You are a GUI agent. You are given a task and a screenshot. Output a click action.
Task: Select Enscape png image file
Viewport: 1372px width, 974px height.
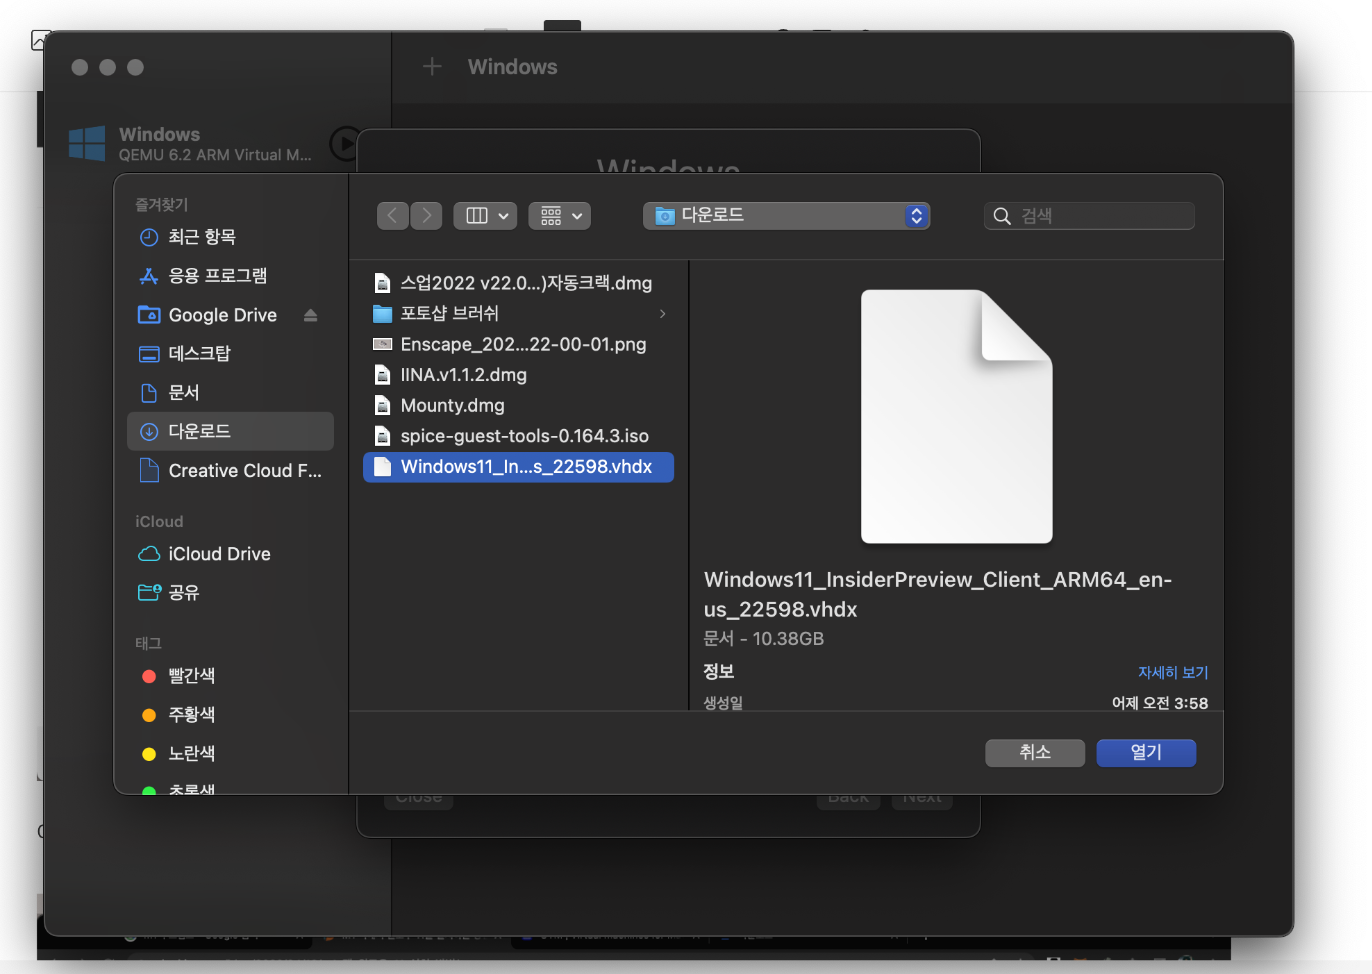point(518,345)
